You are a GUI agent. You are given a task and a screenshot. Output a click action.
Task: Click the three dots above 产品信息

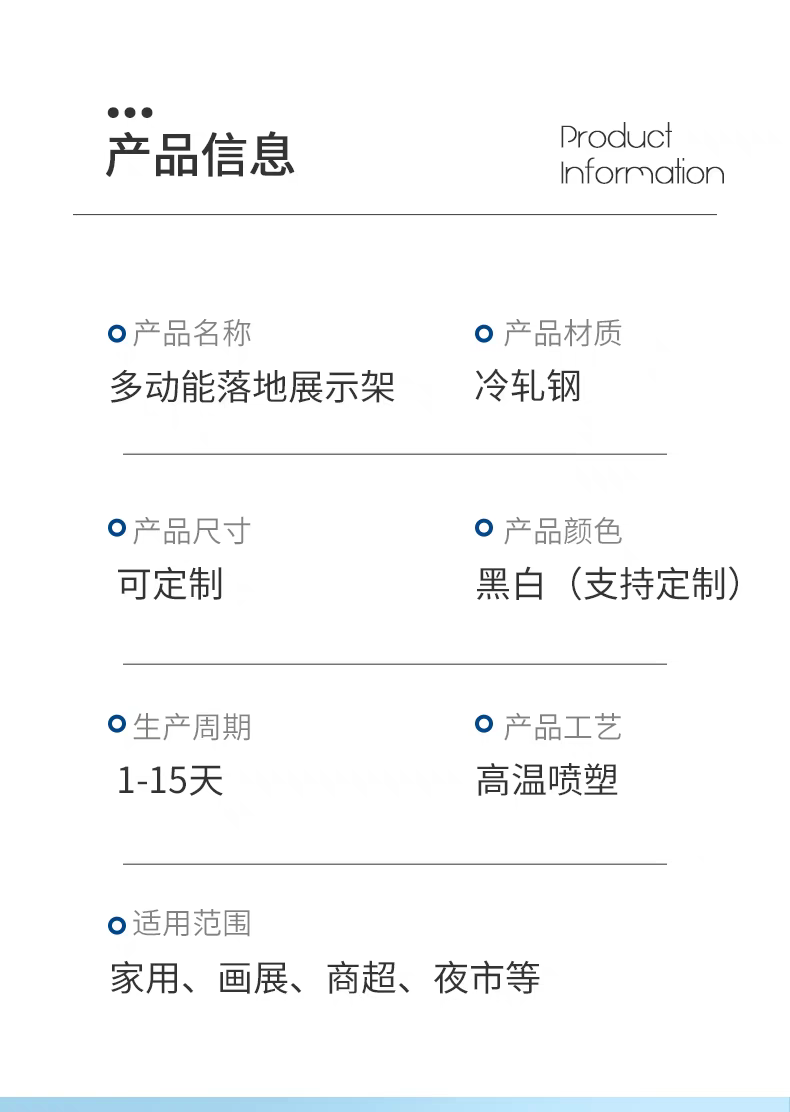[130, 112]
